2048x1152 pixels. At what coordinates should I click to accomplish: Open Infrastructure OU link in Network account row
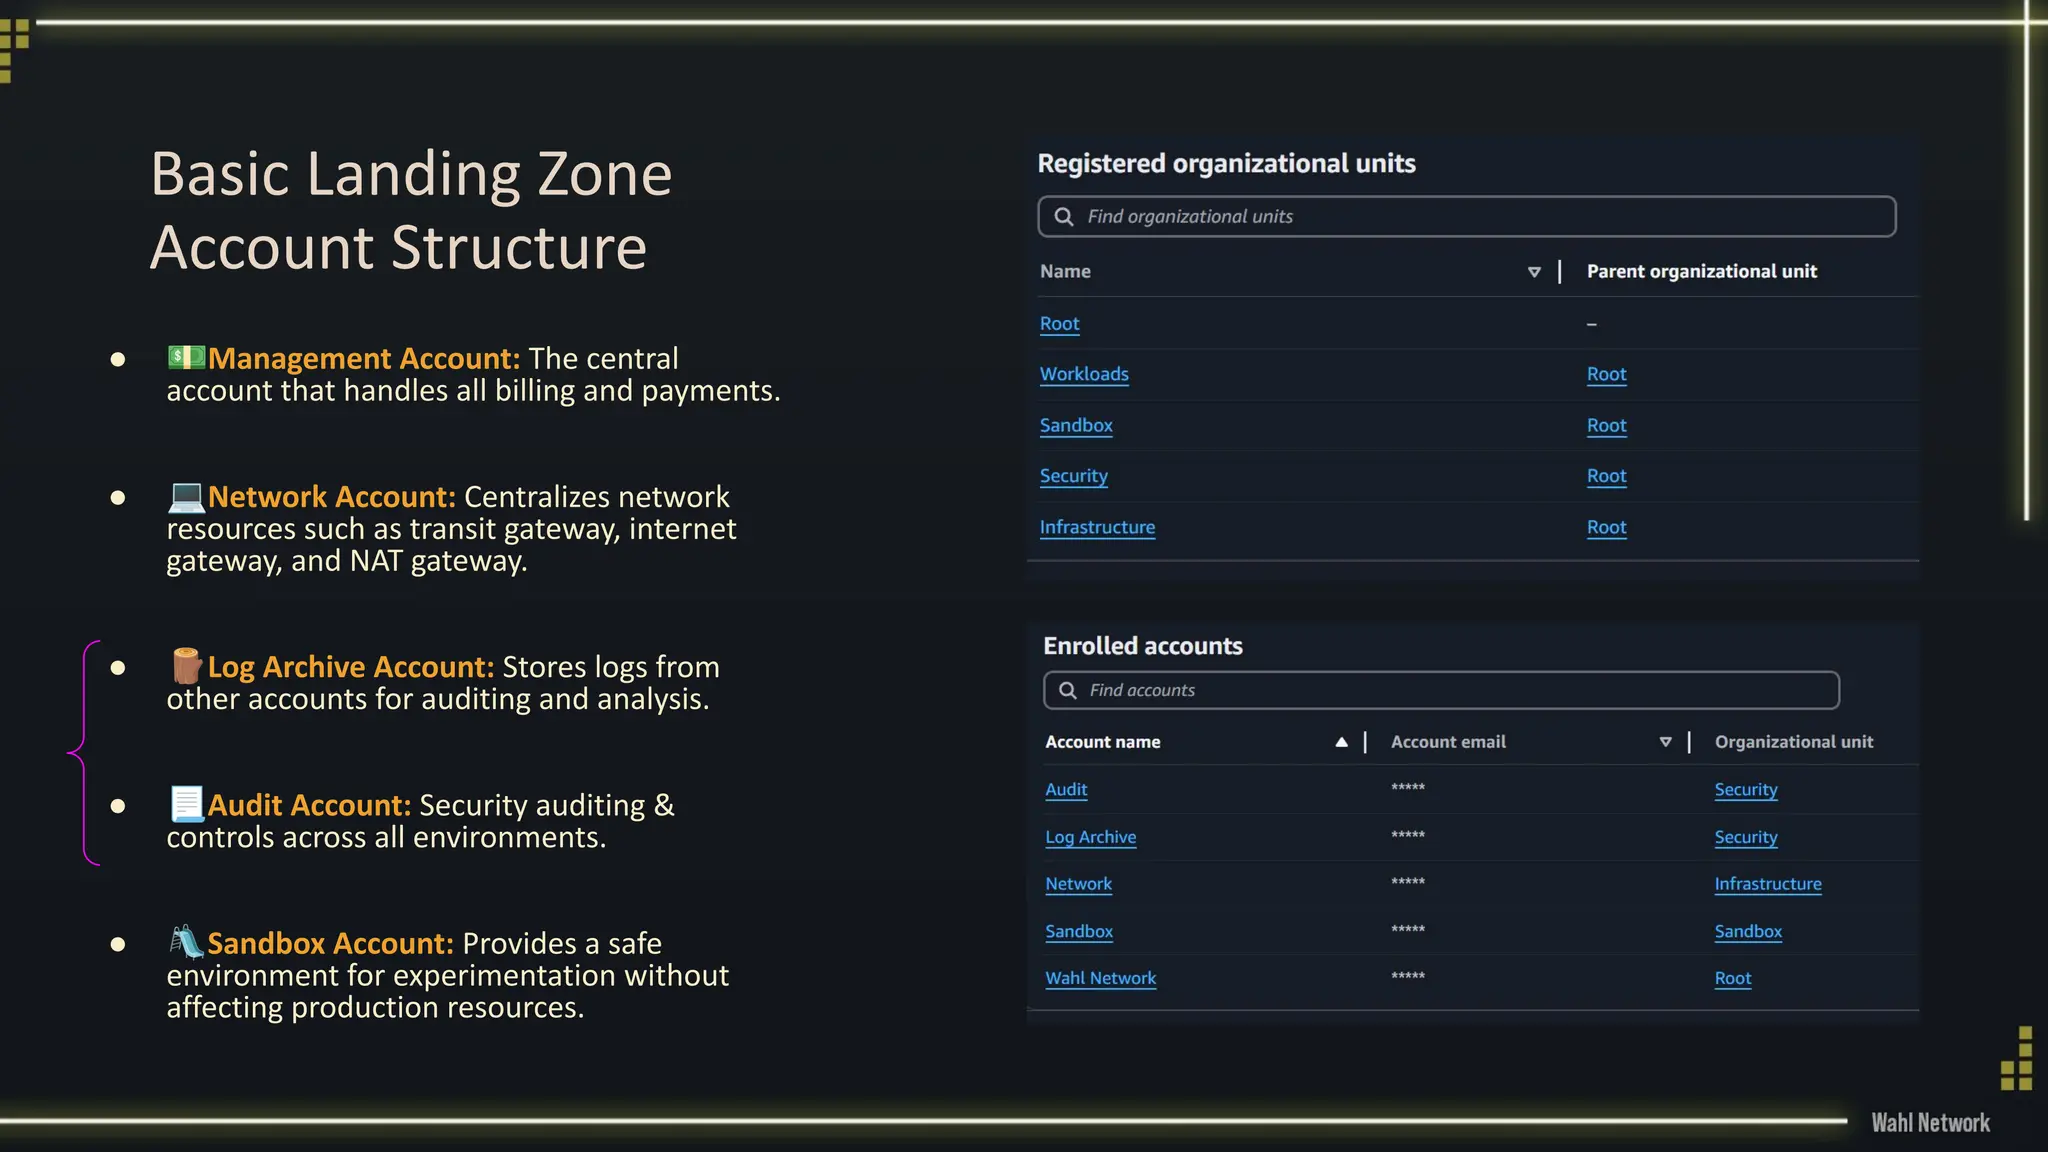pos(1768,884)
